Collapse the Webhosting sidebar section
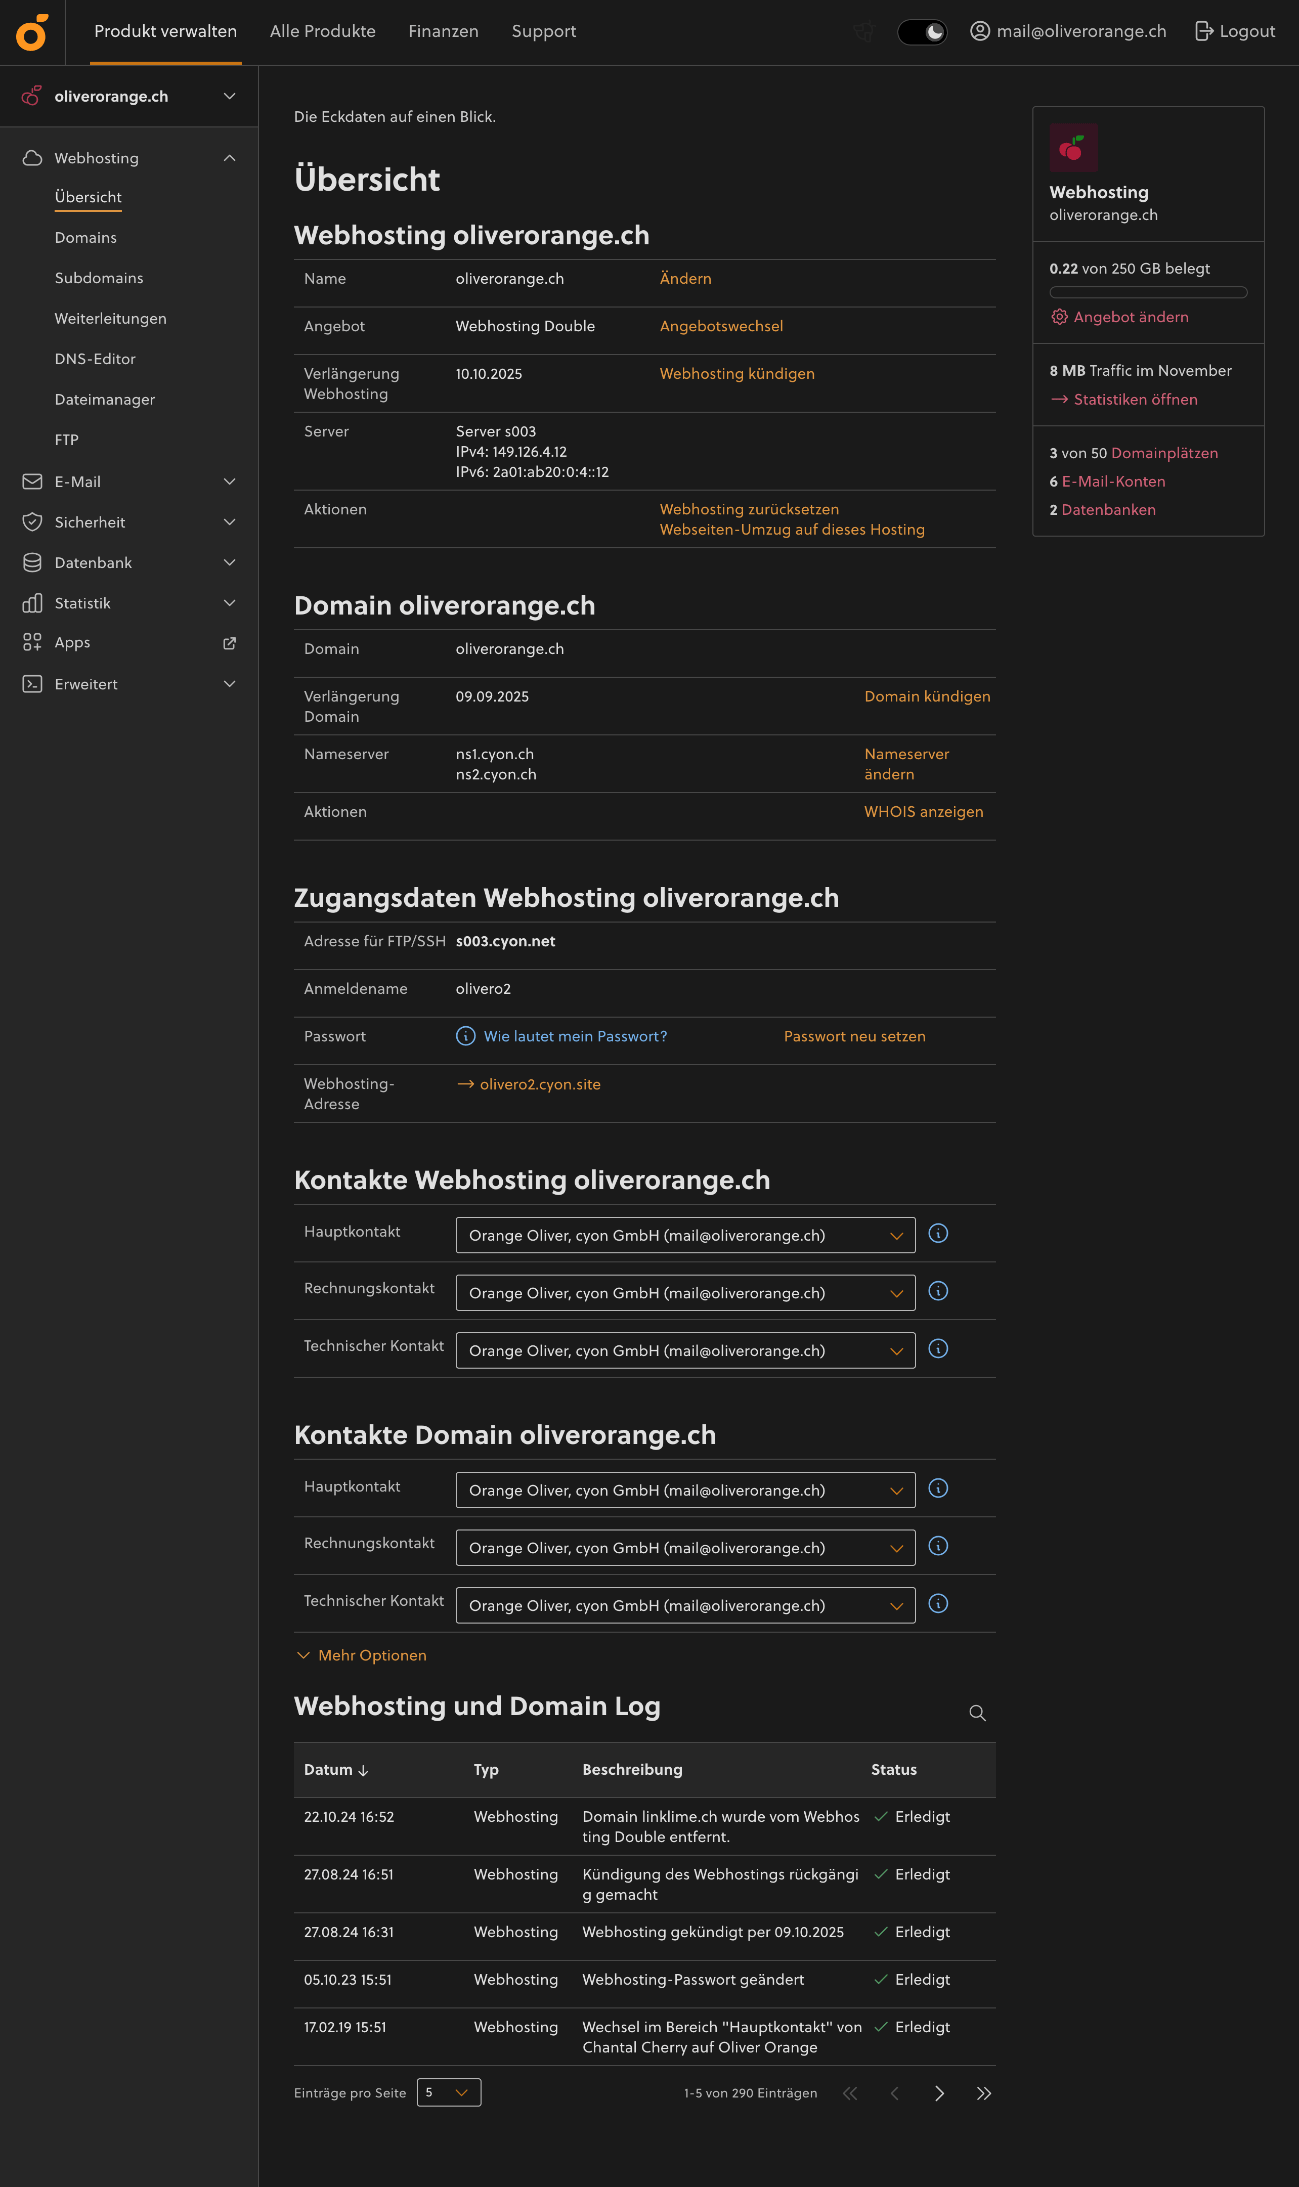1299x2187 pixels. click(230, 158)
